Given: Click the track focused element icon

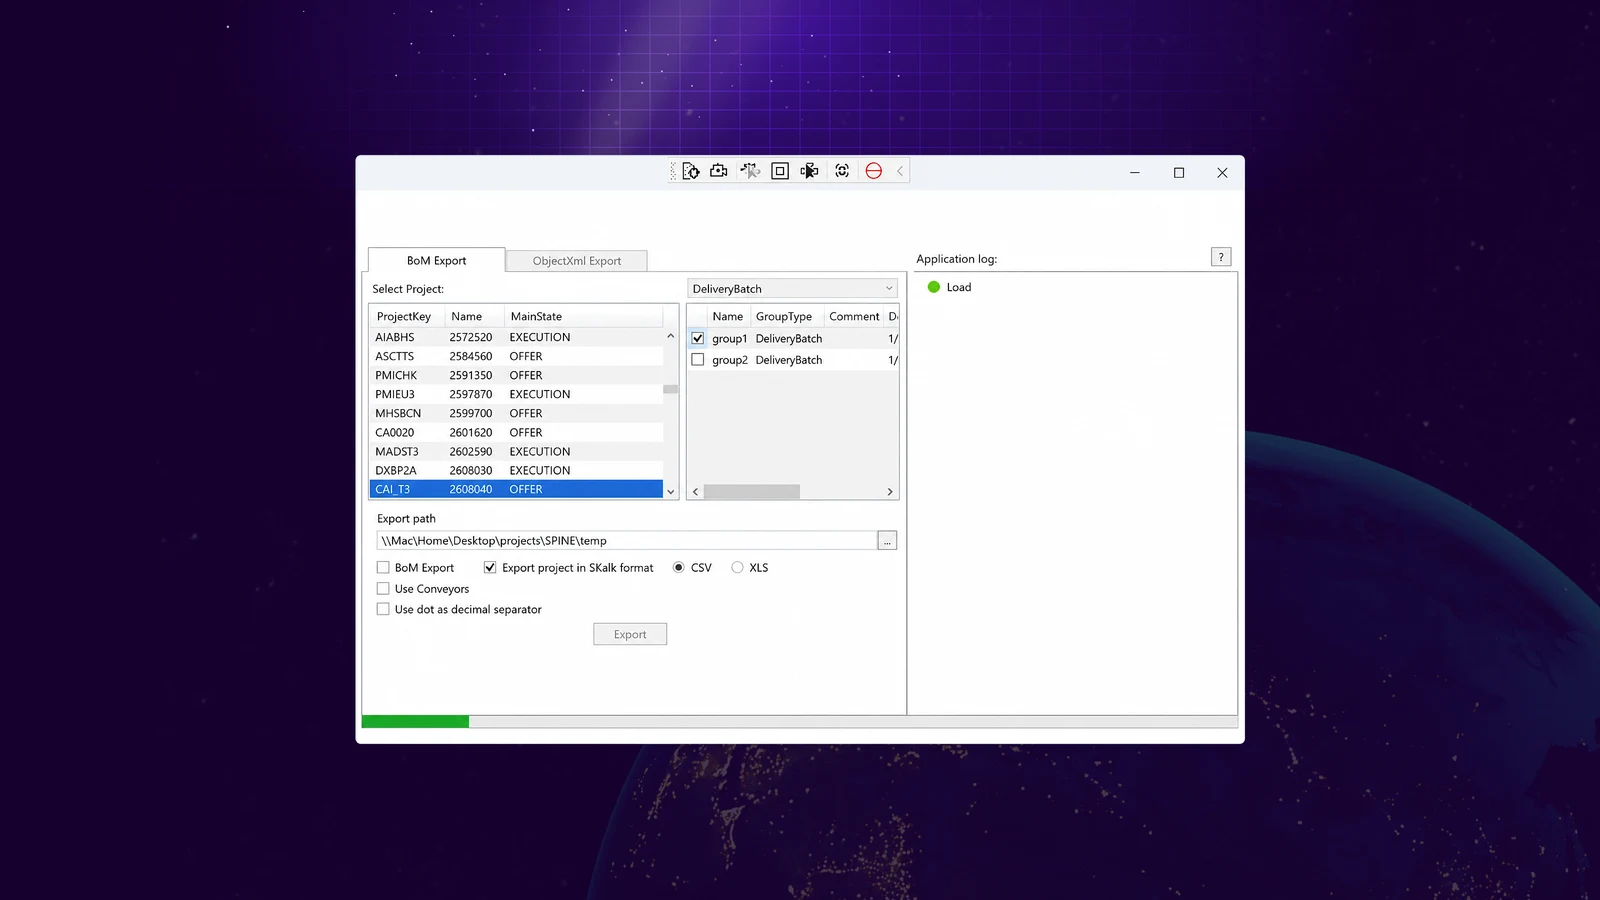Looking at the screenshot, I should (810, 171).
